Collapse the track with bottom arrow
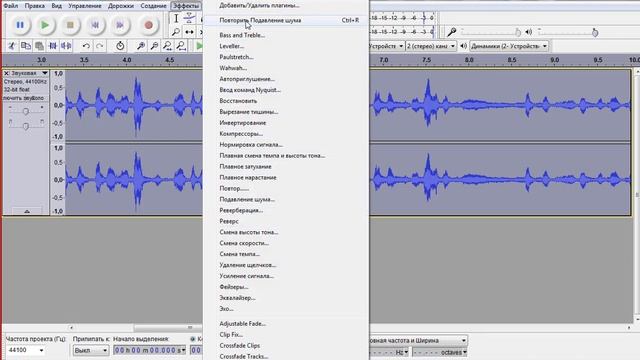 pos(27,211)
